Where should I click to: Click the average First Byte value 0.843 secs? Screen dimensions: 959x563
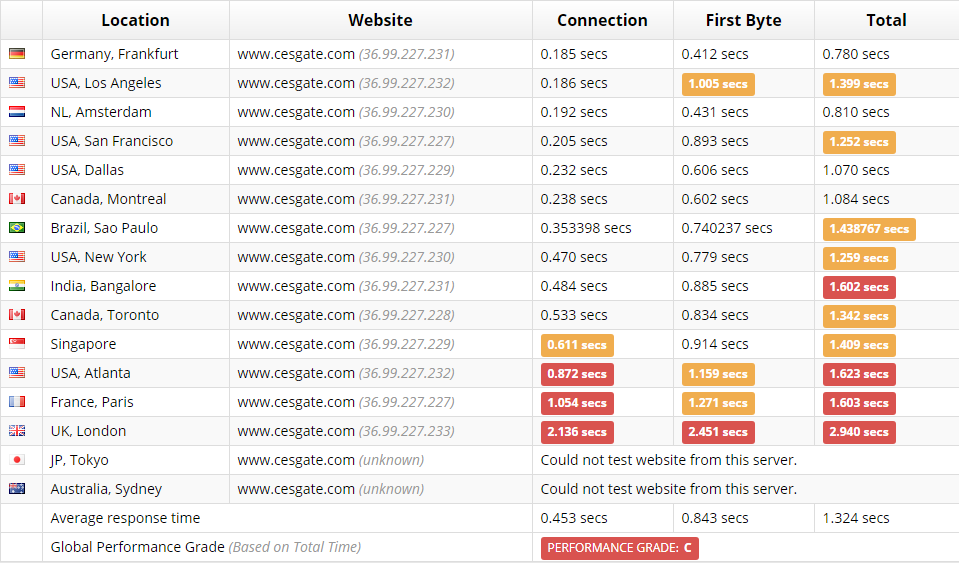tap(715, 518)
